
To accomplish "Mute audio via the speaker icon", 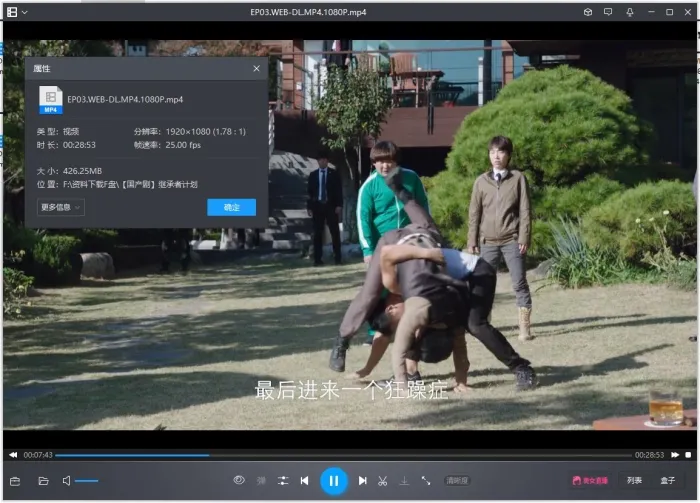I will click(x=66, y=481).
